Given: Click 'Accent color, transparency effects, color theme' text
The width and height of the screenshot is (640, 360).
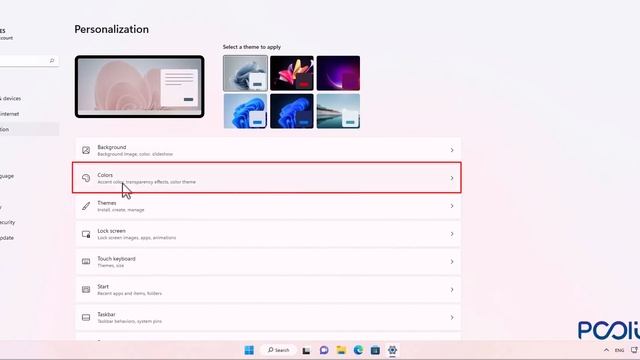Looking at the screenshot, I should tap(147, 182).
